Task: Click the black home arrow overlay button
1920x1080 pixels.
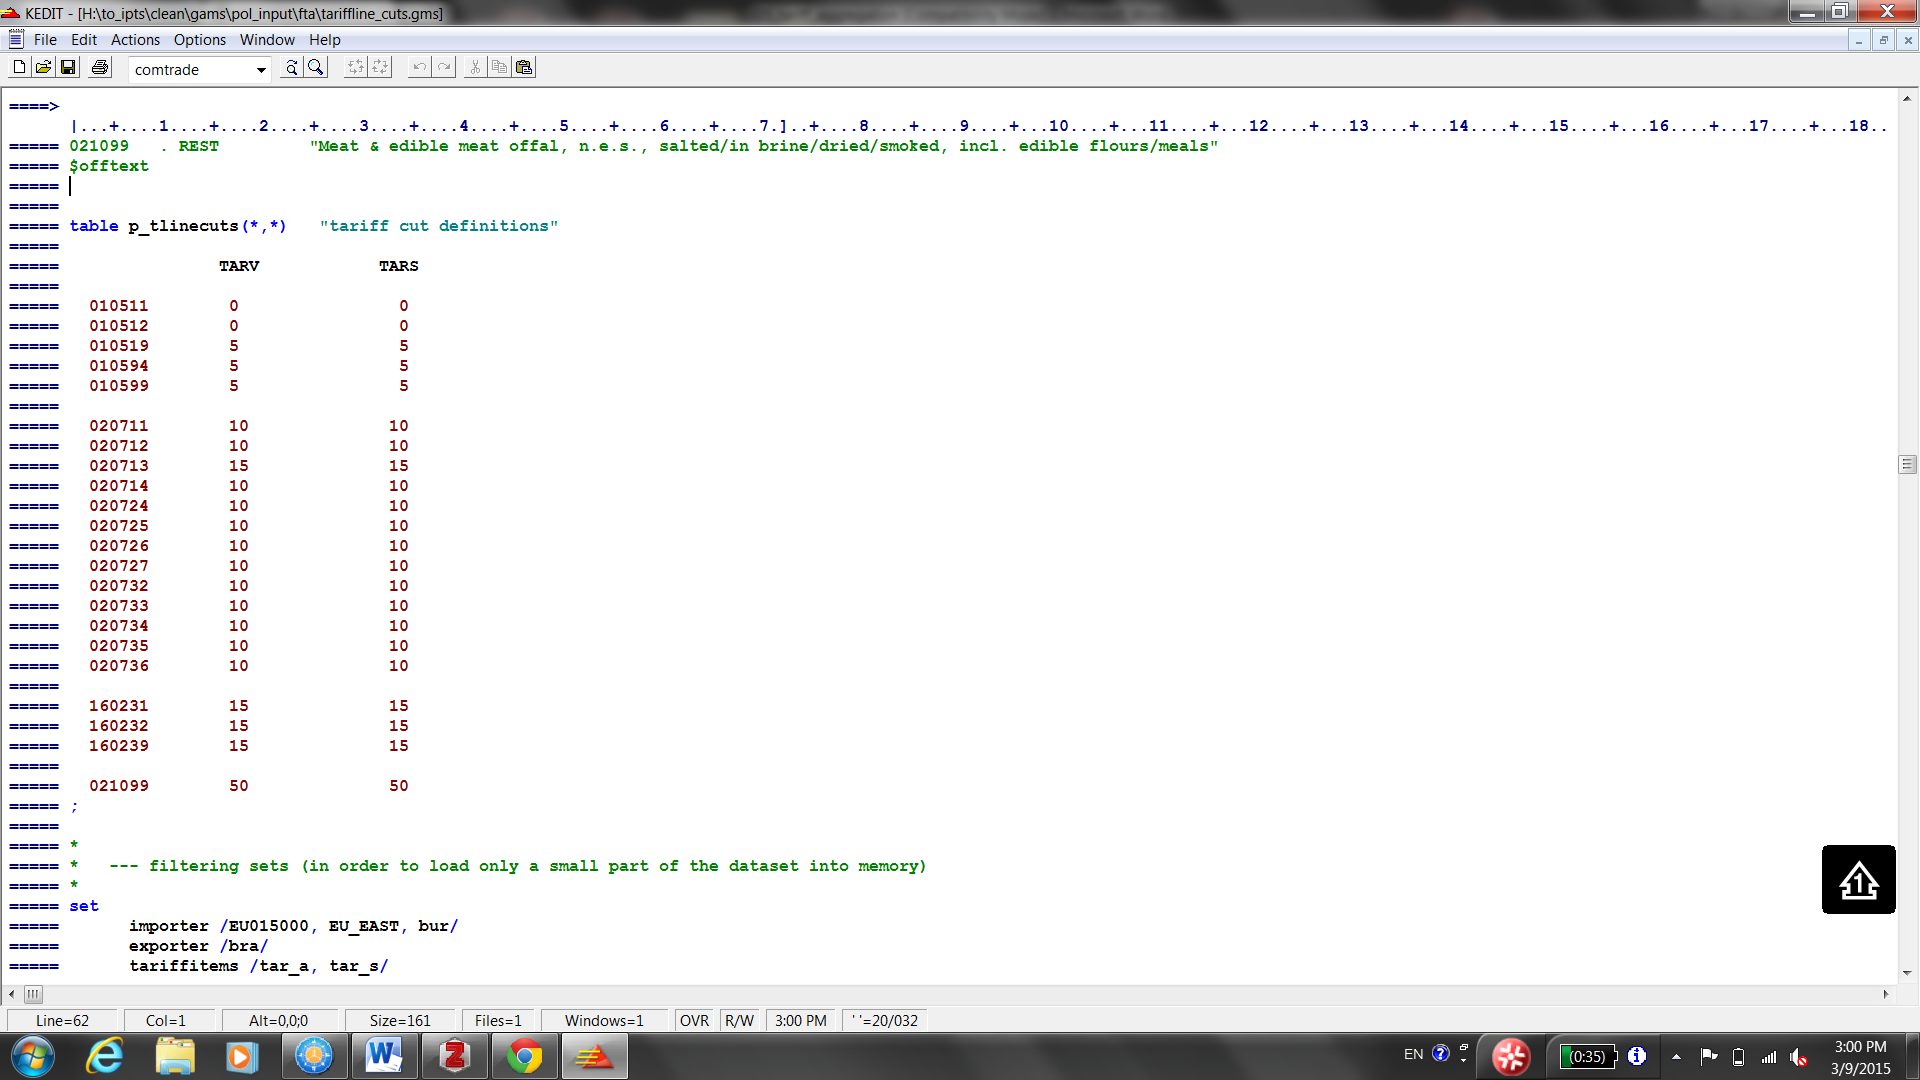Action: (1858, 879)
